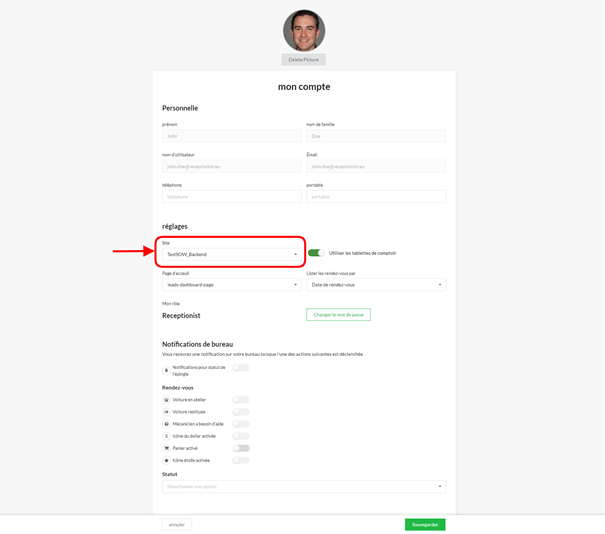Screen dimensions: 605x534
Task: Click the shopping cart Panier icon
Action: tap(166, 448)
